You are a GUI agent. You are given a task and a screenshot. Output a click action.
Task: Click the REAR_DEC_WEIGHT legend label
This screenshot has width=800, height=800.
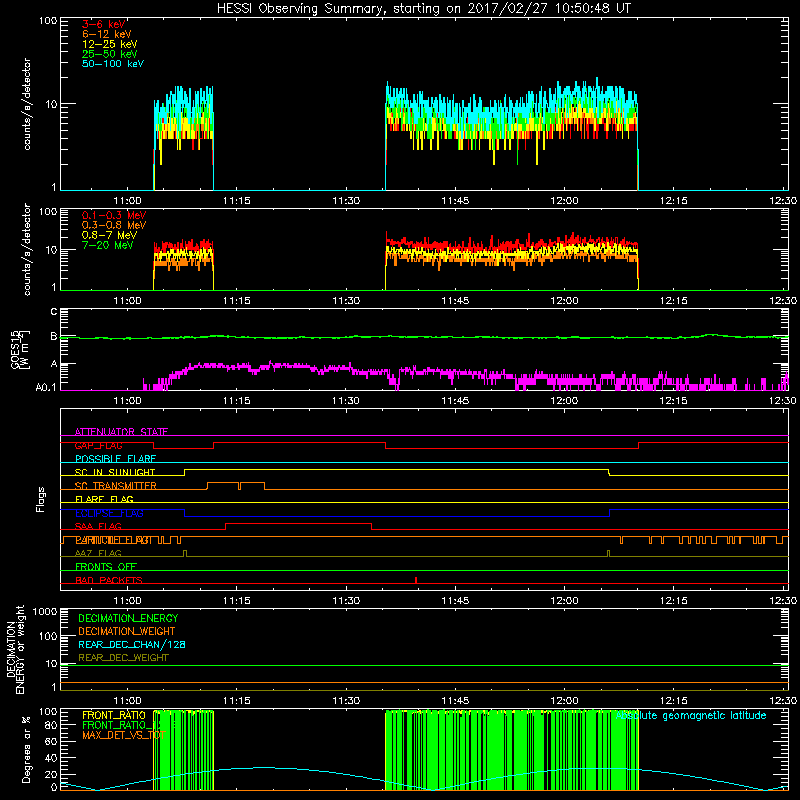(123, 658)
